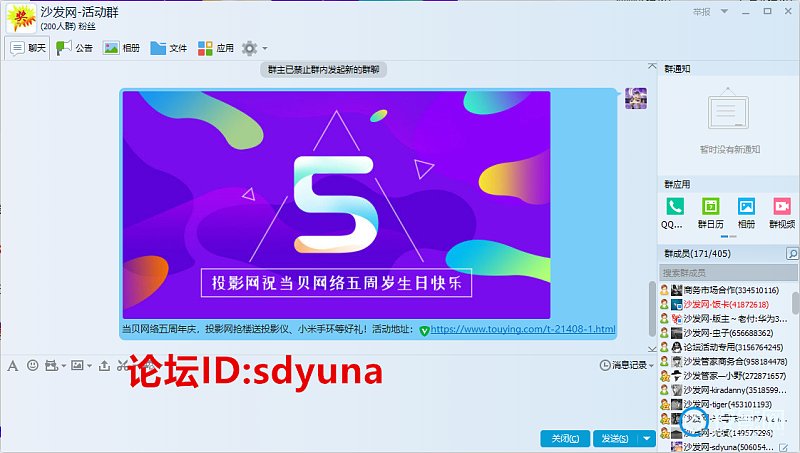Click the 群应用 section header
The image size is (800, 453).
click(x=677, y=184)
